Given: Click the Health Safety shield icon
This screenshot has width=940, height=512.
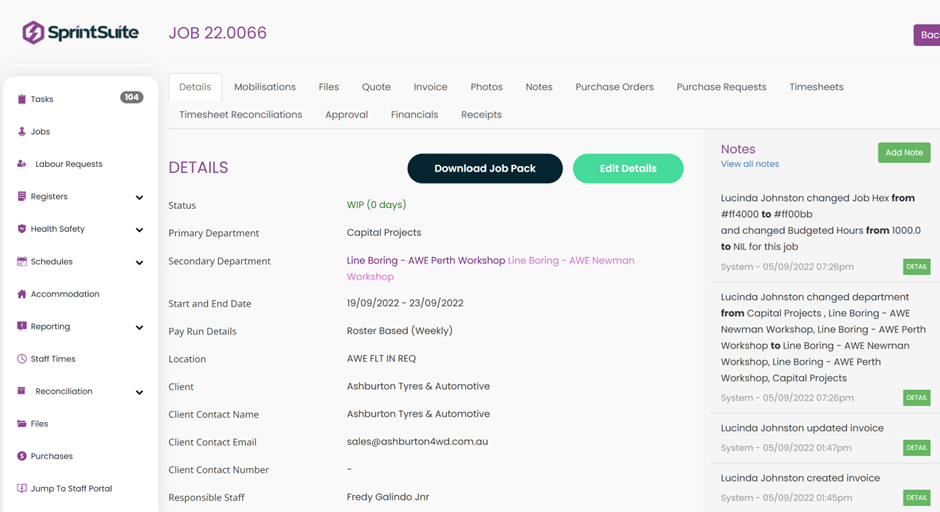Looking at the screenshot, I should click(x=22, y=228).
